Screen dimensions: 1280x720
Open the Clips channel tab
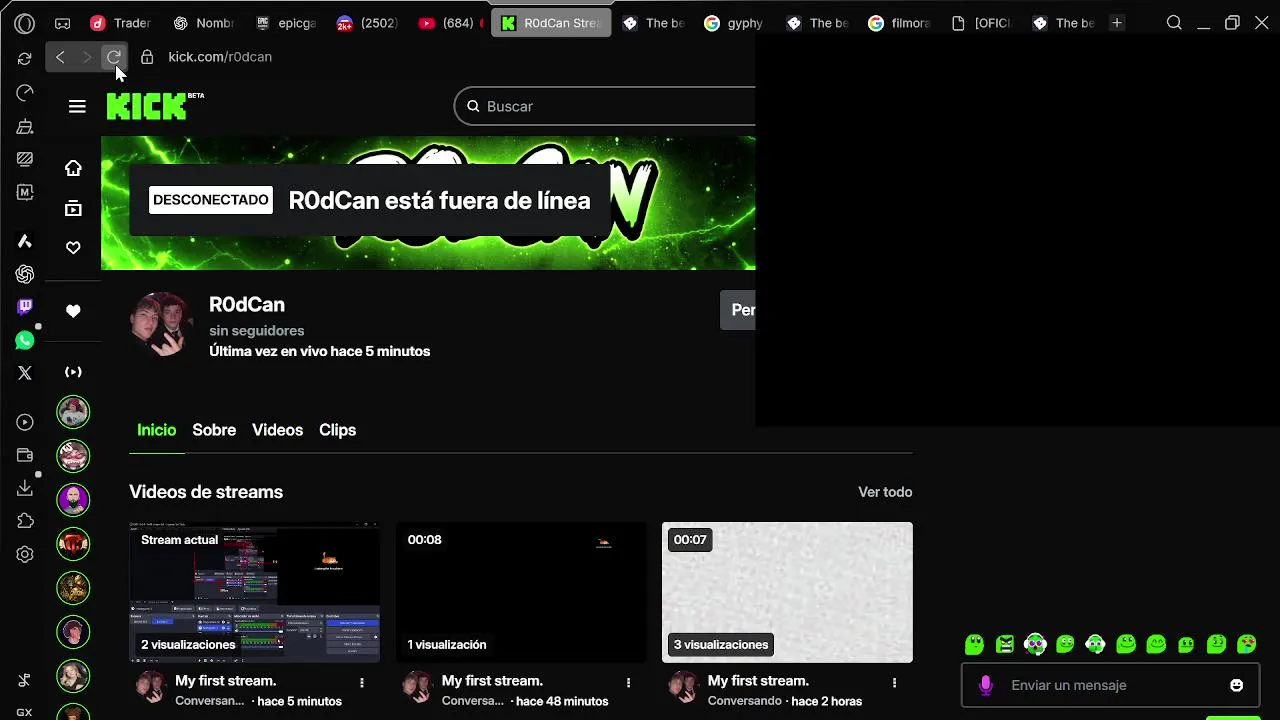tap(337, 430)
